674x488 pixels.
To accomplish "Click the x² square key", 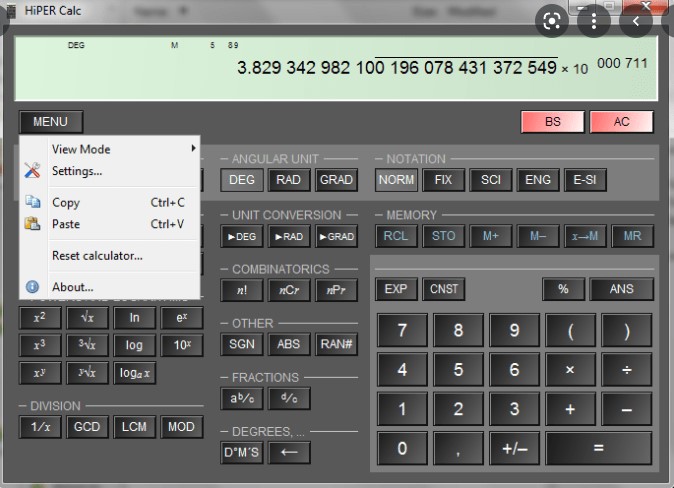I will (x=40, y=318).
